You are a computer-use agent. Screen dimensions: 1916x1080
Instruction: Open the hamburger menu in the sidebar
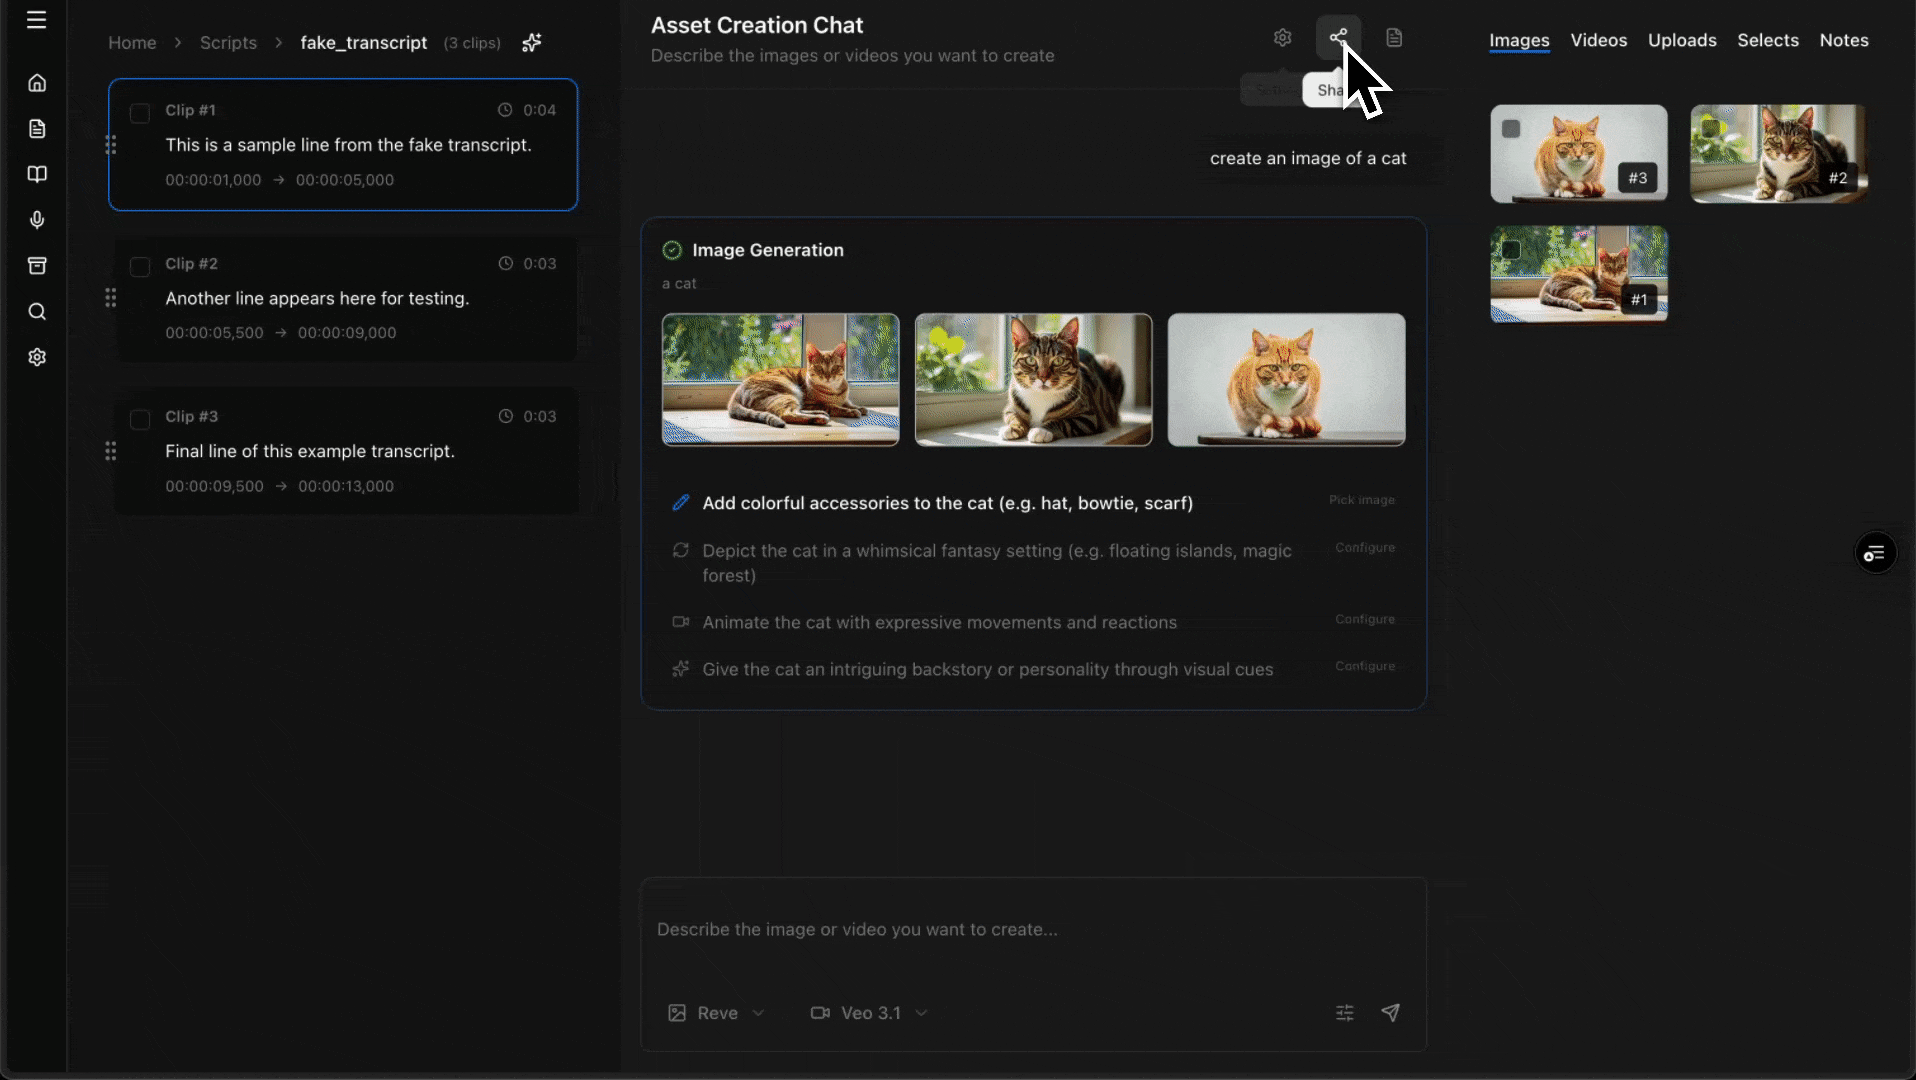37,20
